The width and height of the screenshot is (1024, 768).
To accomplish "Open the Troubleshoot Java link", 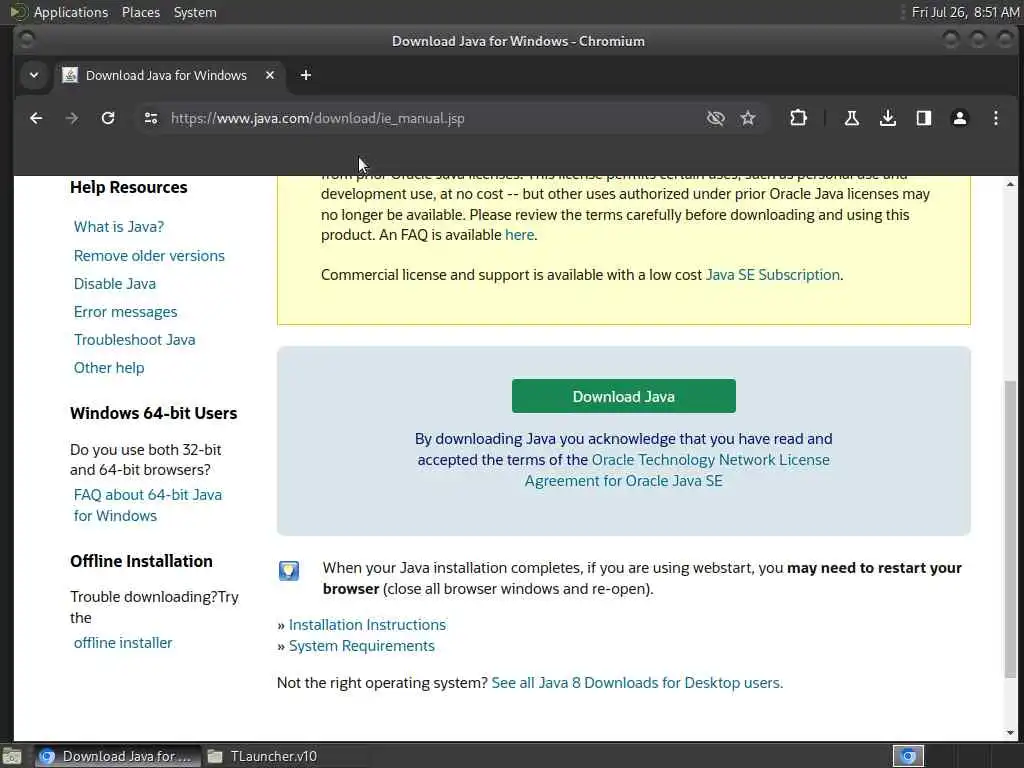I will click(x=135, y=340).
